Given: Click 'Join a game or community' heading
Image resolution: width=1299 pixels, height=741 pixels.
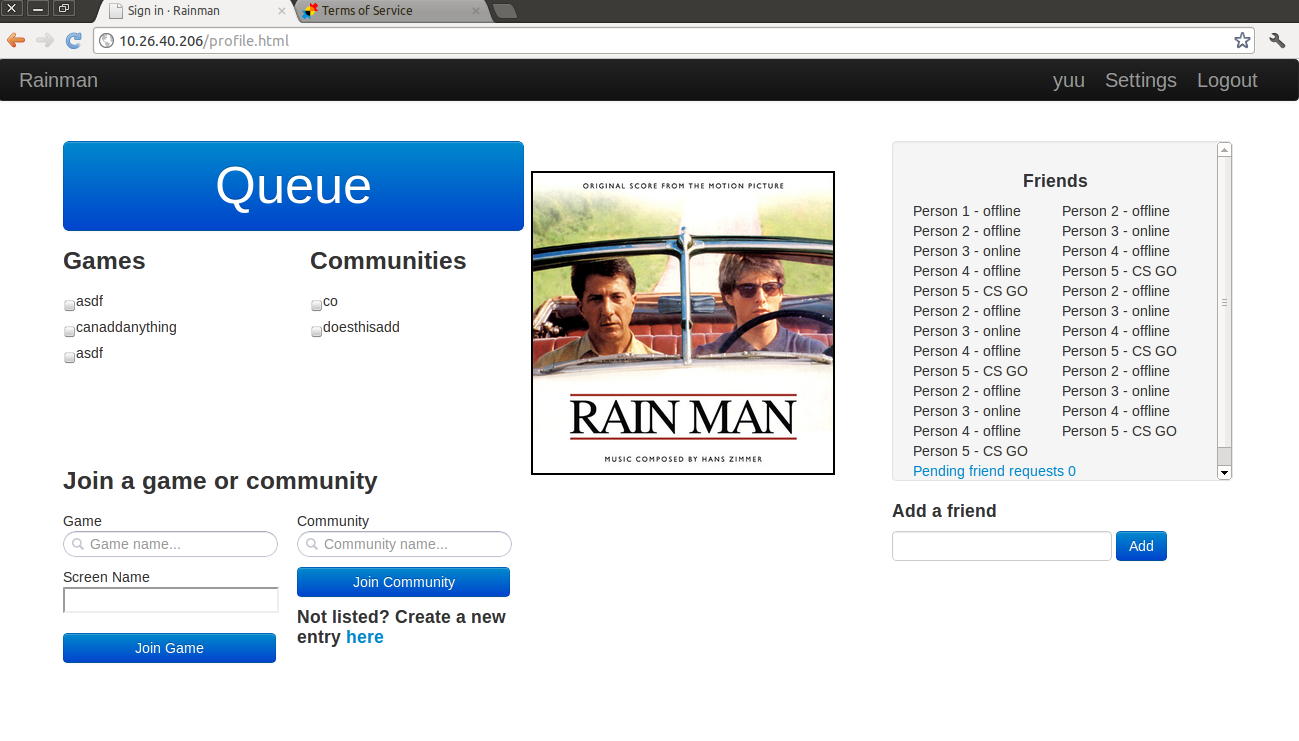Looking at the screenshot, I should [220, 481].
